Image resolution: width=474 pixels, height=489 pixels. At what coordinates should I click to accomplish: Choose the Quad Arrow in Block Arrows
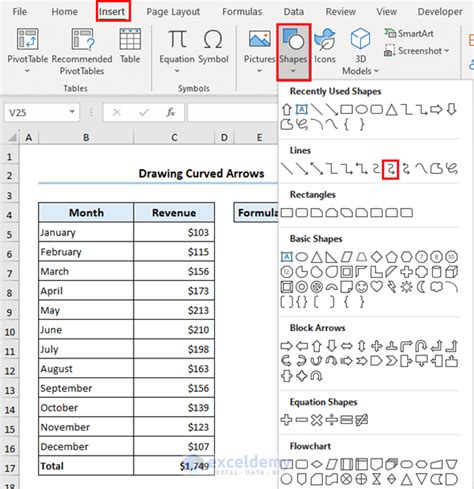pos(377,346)
